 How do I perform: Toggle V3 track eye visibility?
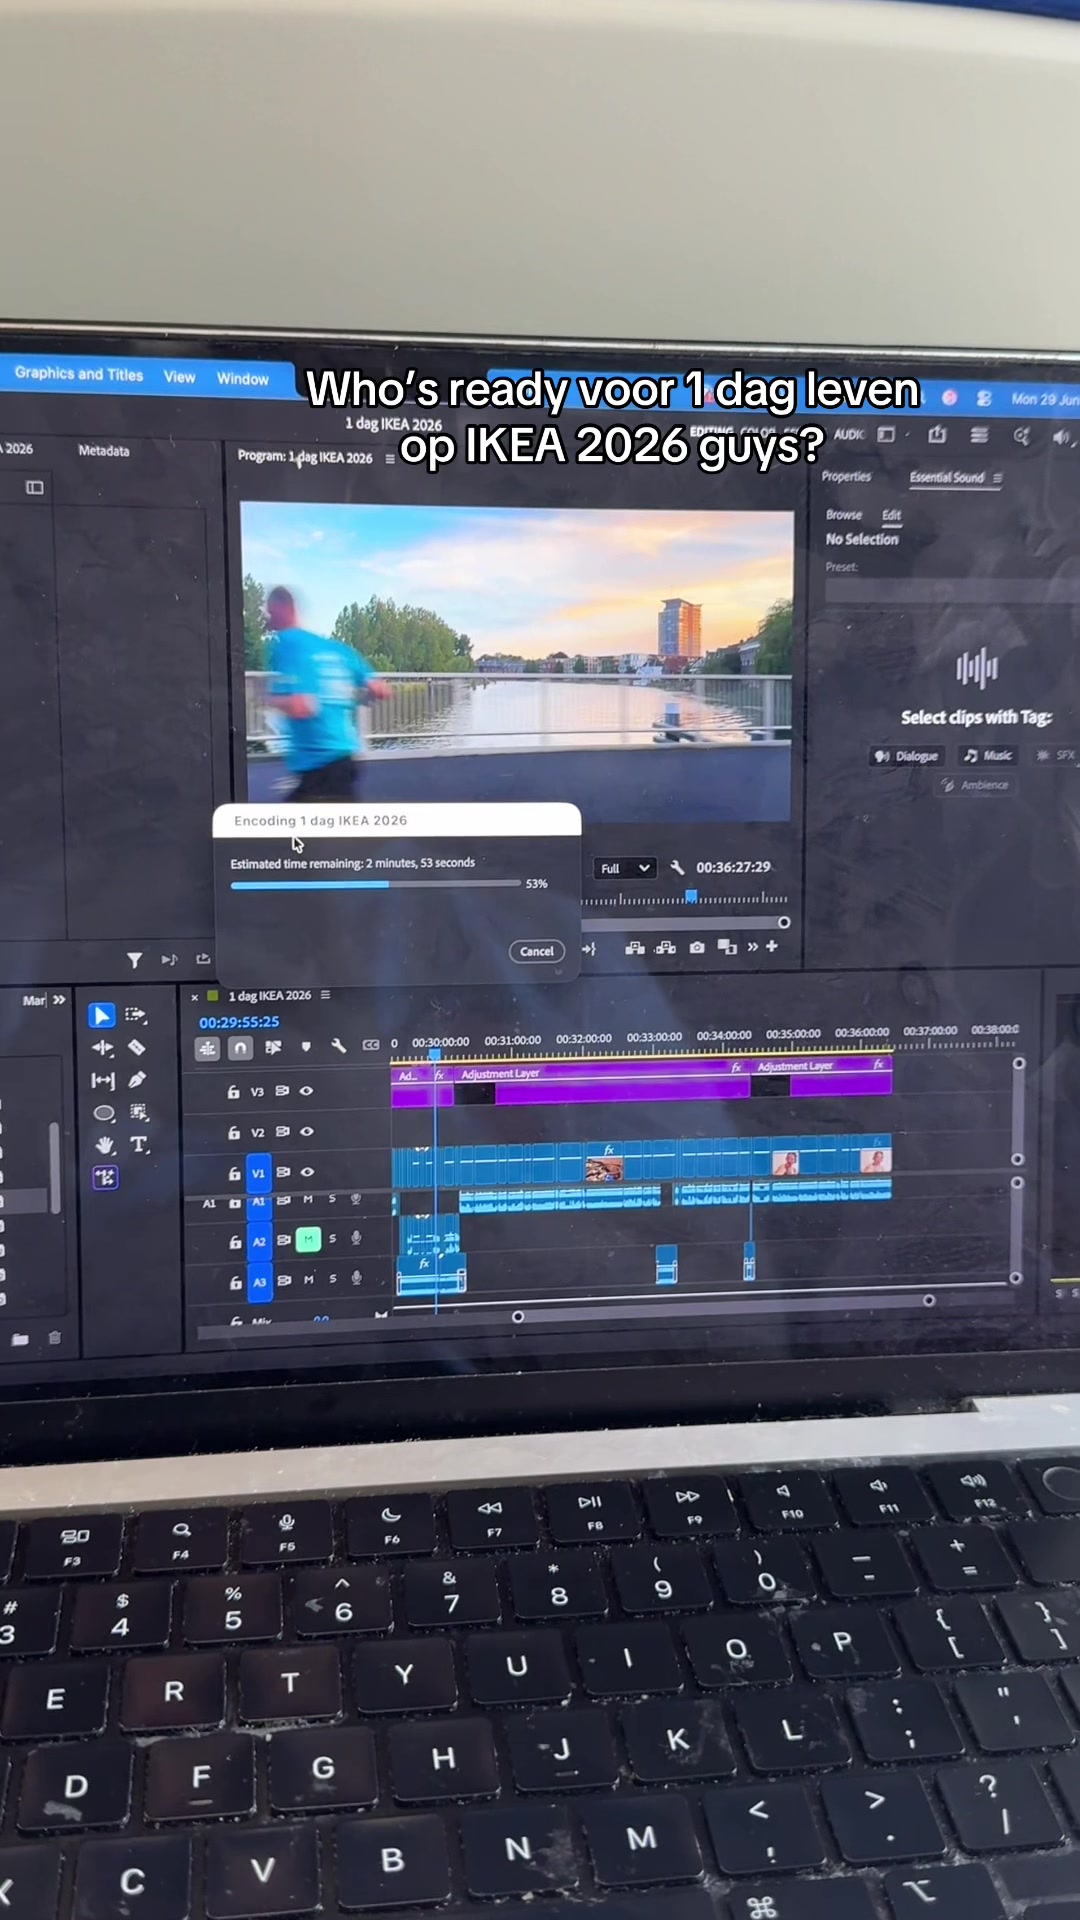point(307,1091)
